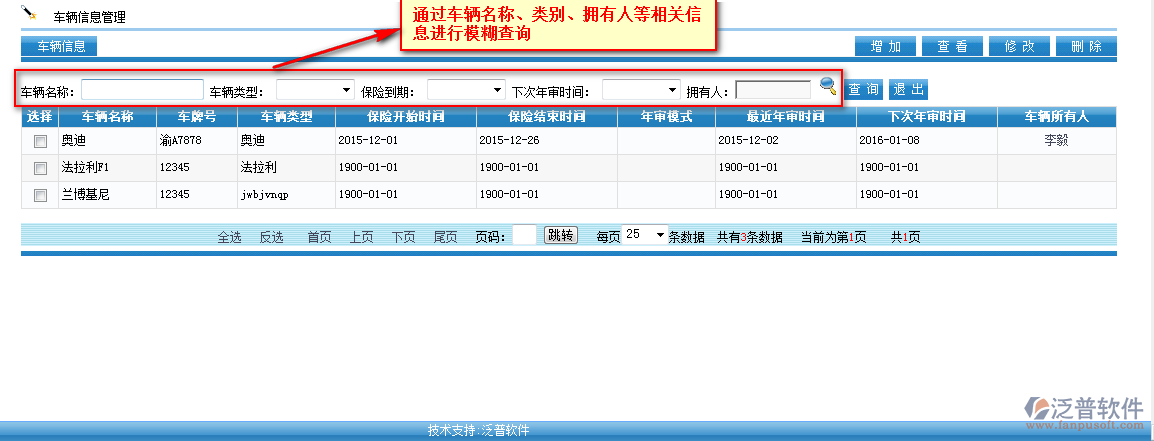Click the date 2015-12-02
The width and height of the screenshot is (1154, 441).
pyautogui.click(x=748, y=140)
